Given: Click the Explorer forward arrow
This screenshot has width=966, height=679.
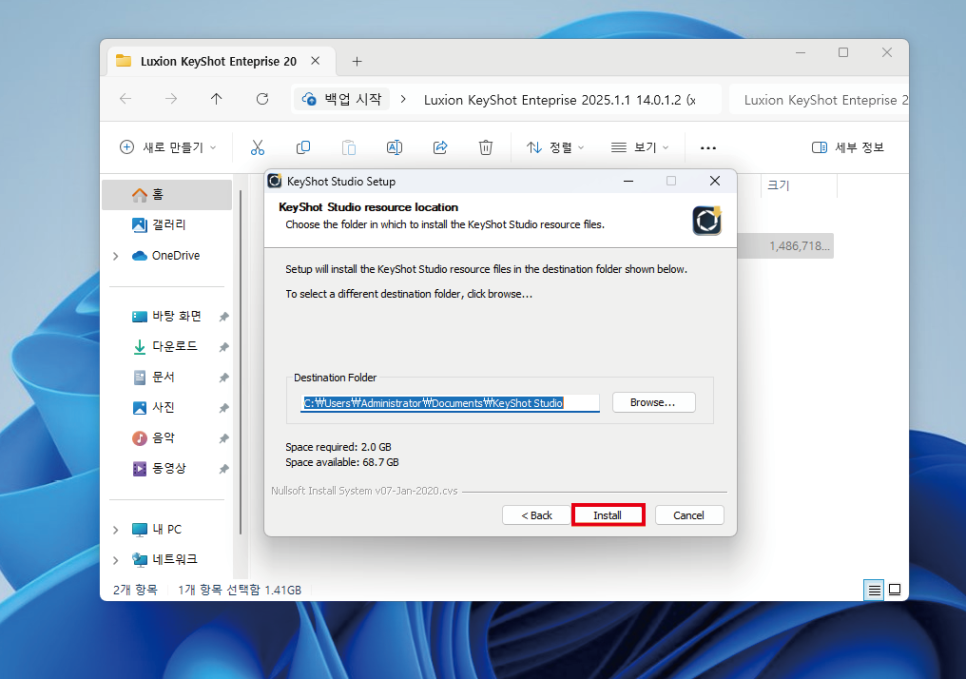Looking at the screenshot, I should click(171, 99).
